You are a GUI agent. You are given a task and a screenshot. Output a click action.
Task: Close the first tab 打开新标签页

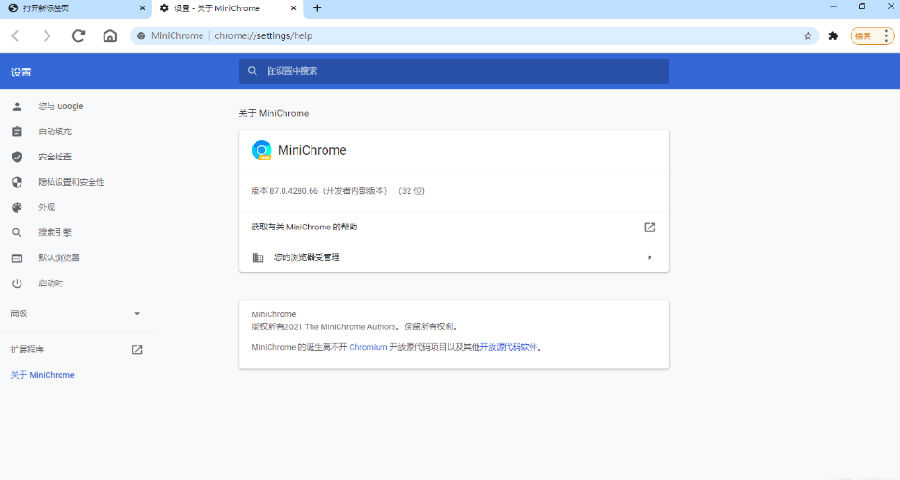[x=142, y=8]
